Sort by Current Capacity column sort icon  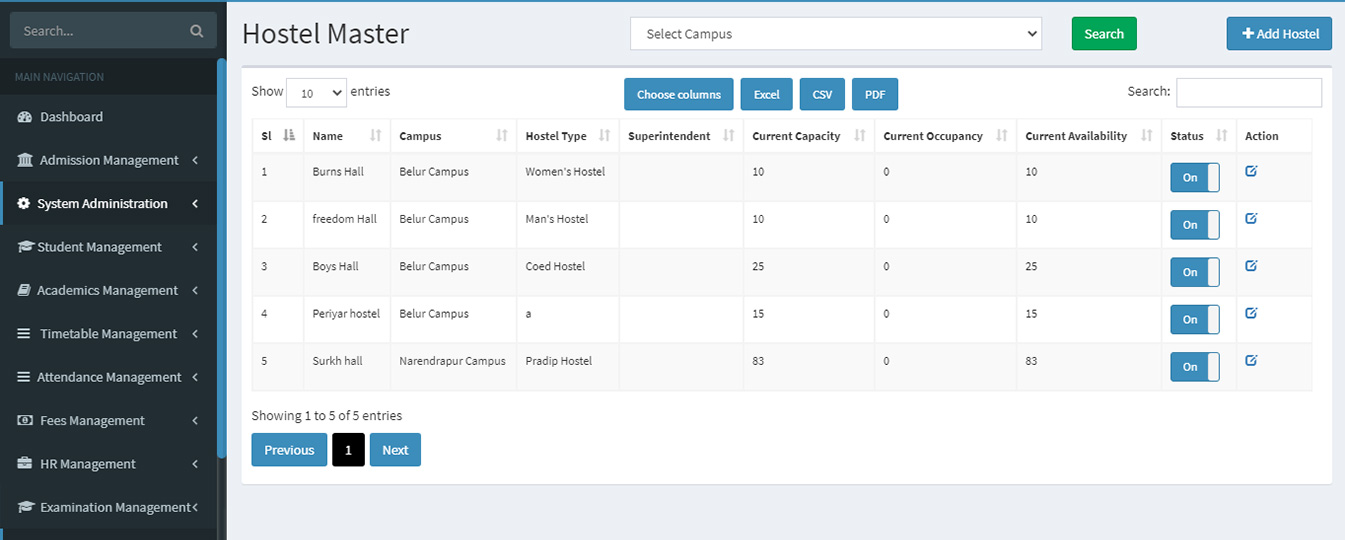click(860, 136)
